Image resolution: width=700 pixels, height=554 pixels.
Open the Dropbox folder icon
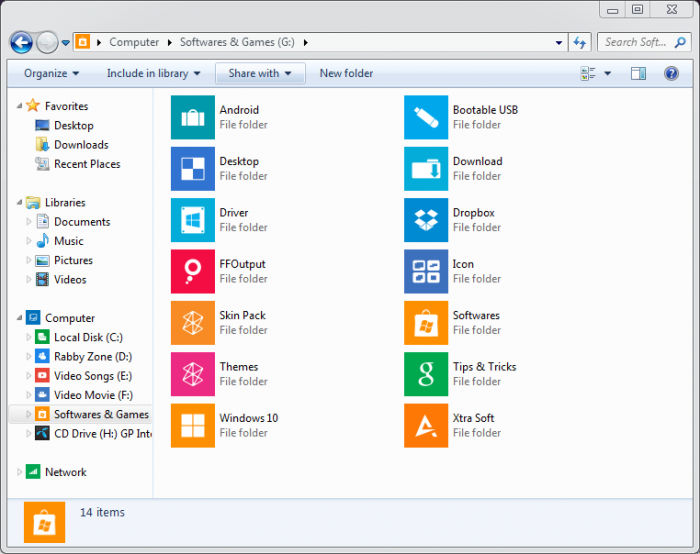[425, 220]
